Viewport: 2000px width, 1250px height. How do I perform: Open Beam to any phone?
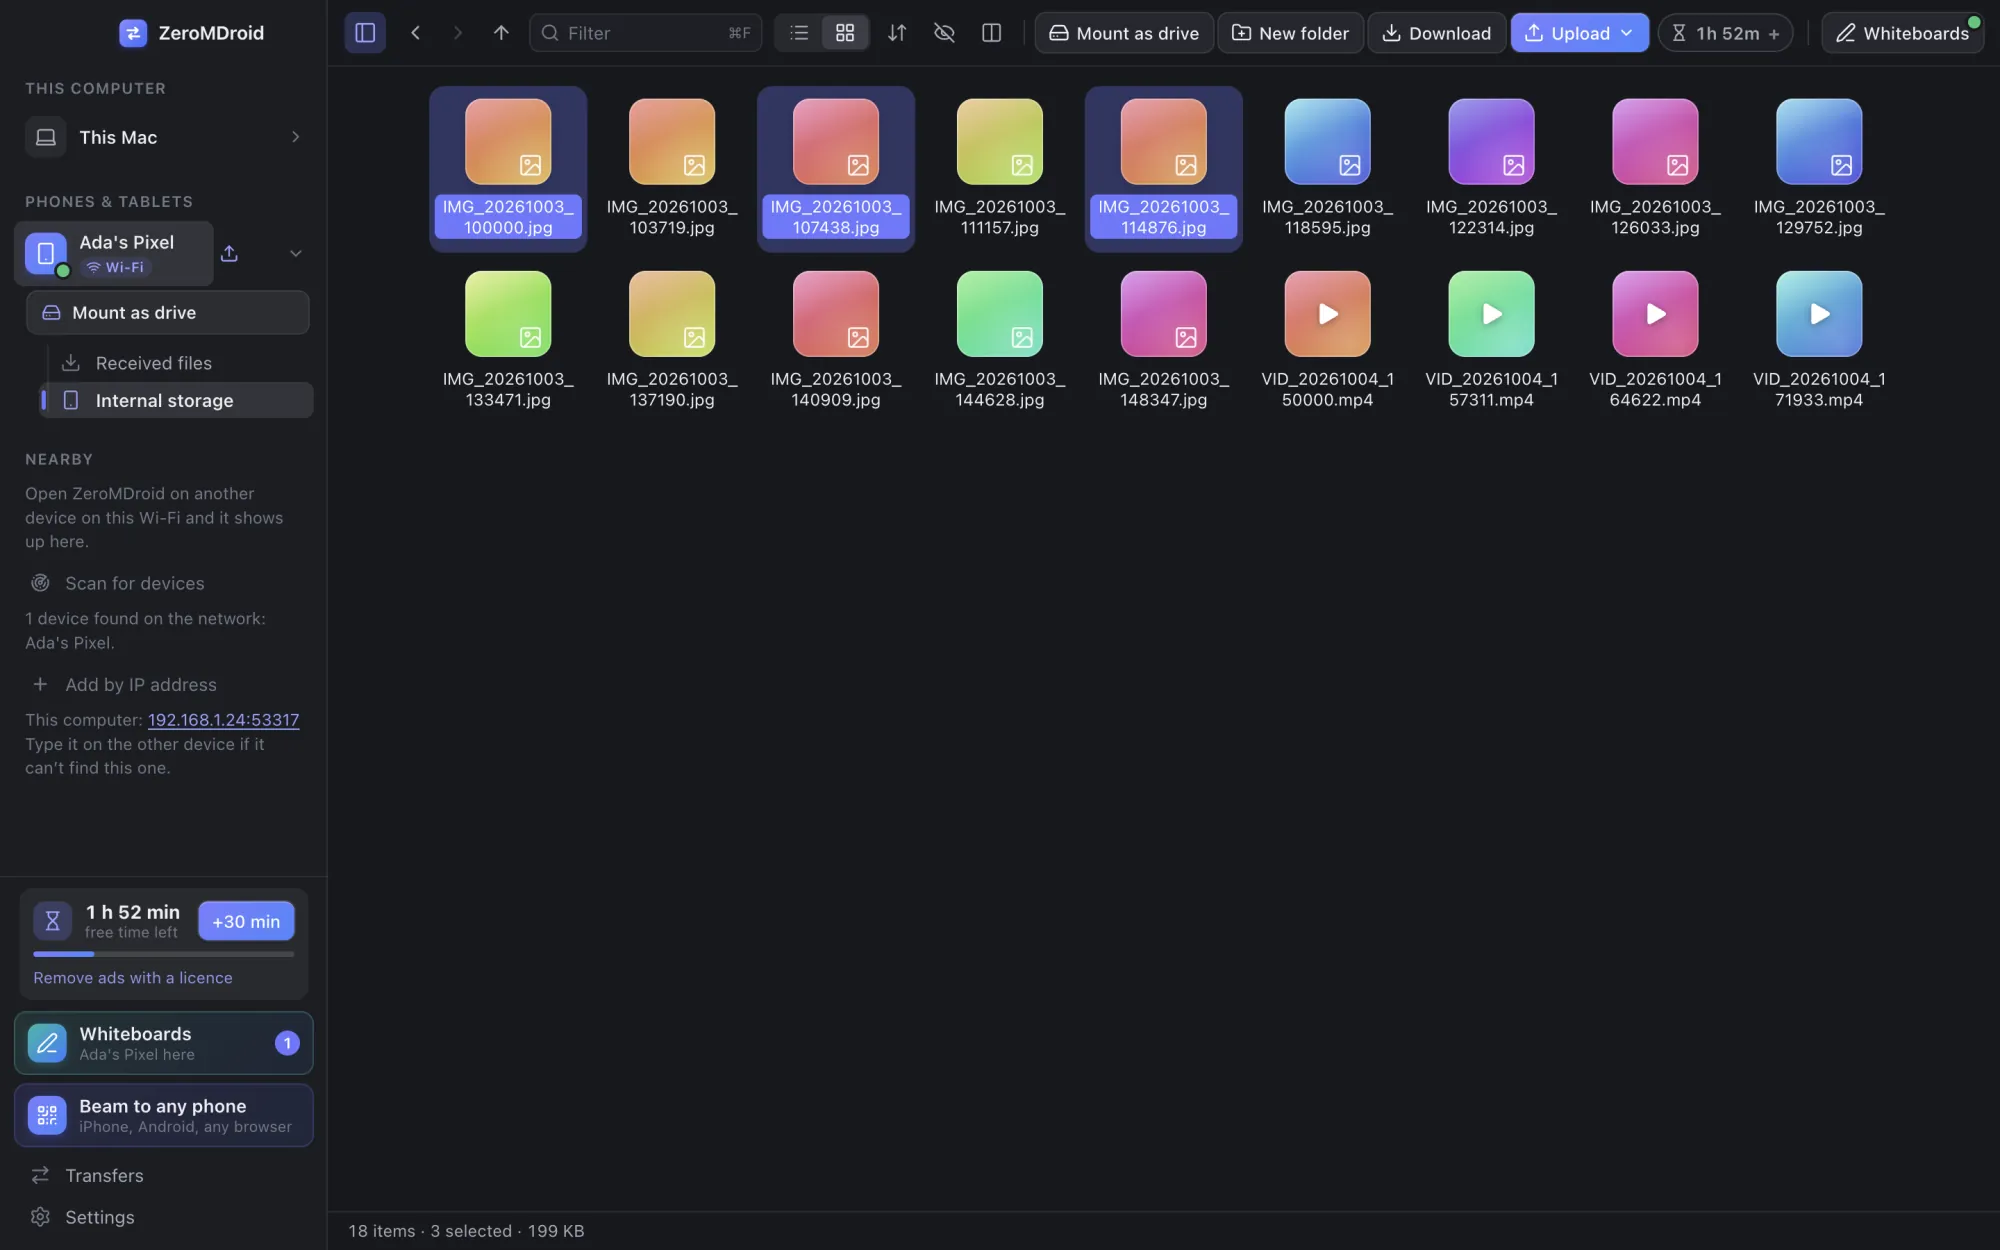(x=164, y=1115)
